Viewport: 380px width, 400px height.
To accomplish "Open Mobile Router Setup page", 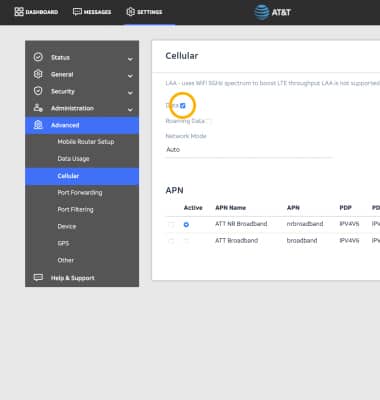I will pos(86,142).
